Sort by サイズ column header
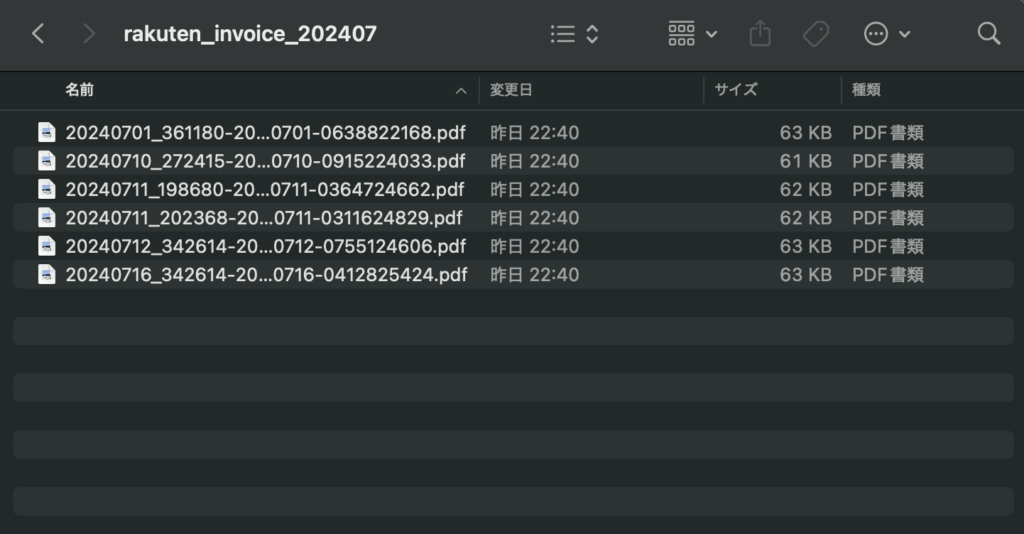 pos(736,90)
